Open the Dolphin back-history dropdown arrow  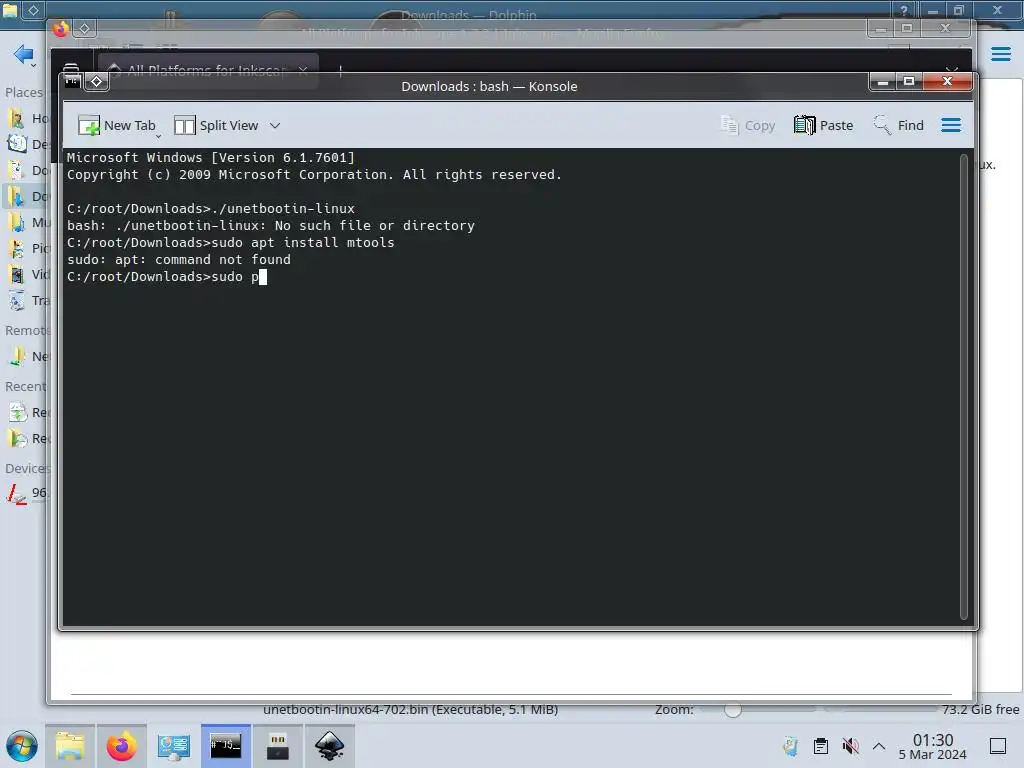tap(34, 65)
